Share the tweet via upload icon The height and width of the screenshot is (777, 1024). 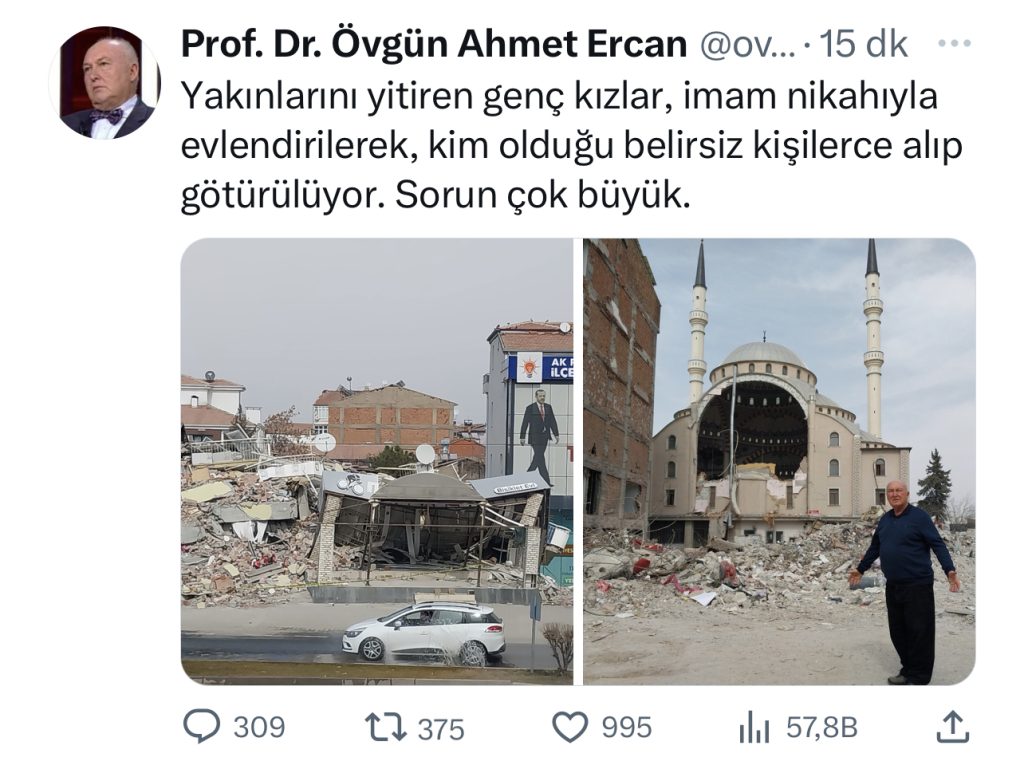coord(952,727)
